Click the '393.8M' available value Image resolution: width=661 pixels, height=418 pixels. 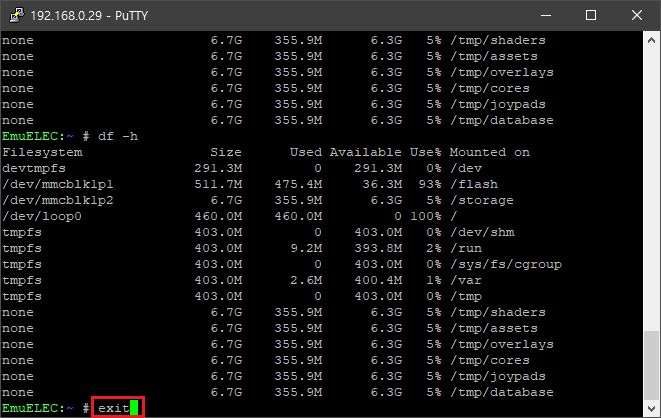pos(378,249)
